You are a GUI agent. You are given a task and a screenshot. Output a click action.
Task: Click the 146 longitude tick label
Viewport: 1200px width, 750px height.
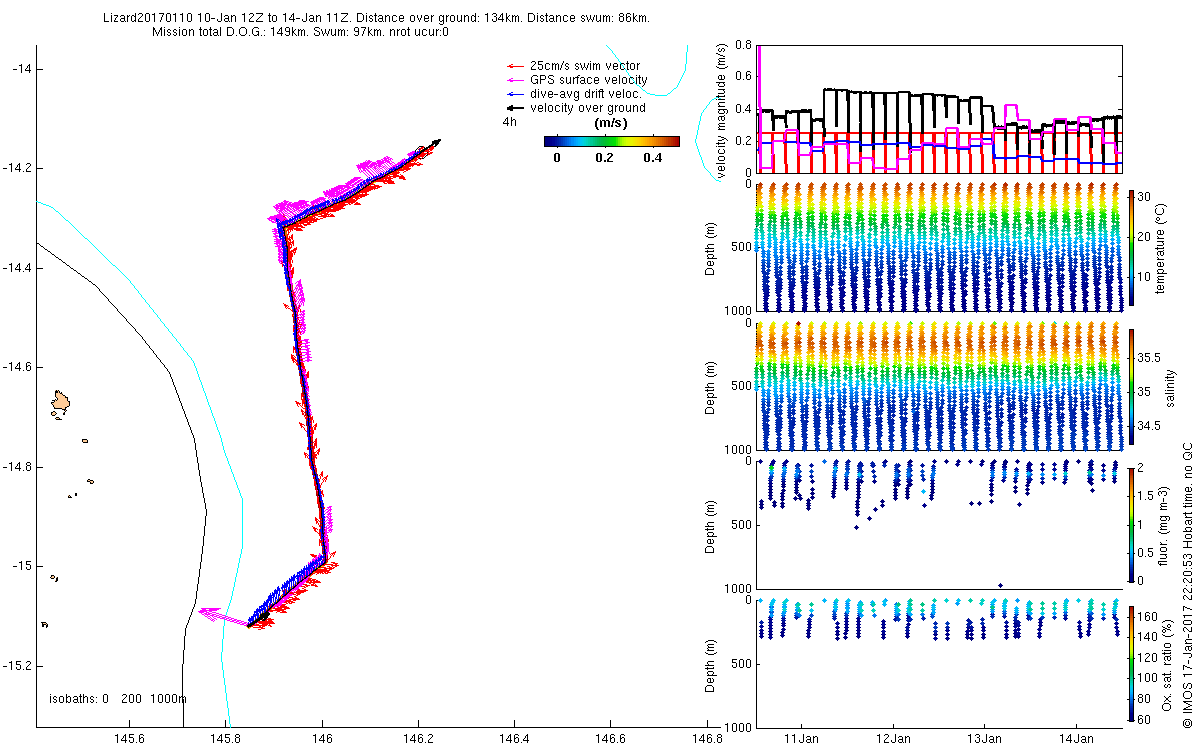[x=322, y=739]
